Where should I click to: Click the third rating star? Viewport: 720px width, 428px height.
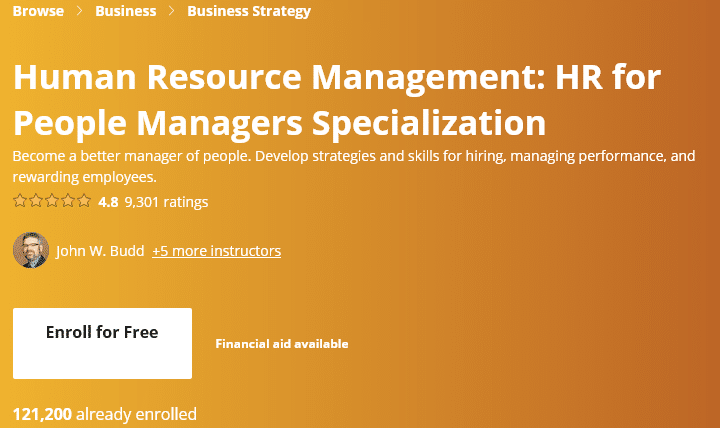[x=52, y=201]
